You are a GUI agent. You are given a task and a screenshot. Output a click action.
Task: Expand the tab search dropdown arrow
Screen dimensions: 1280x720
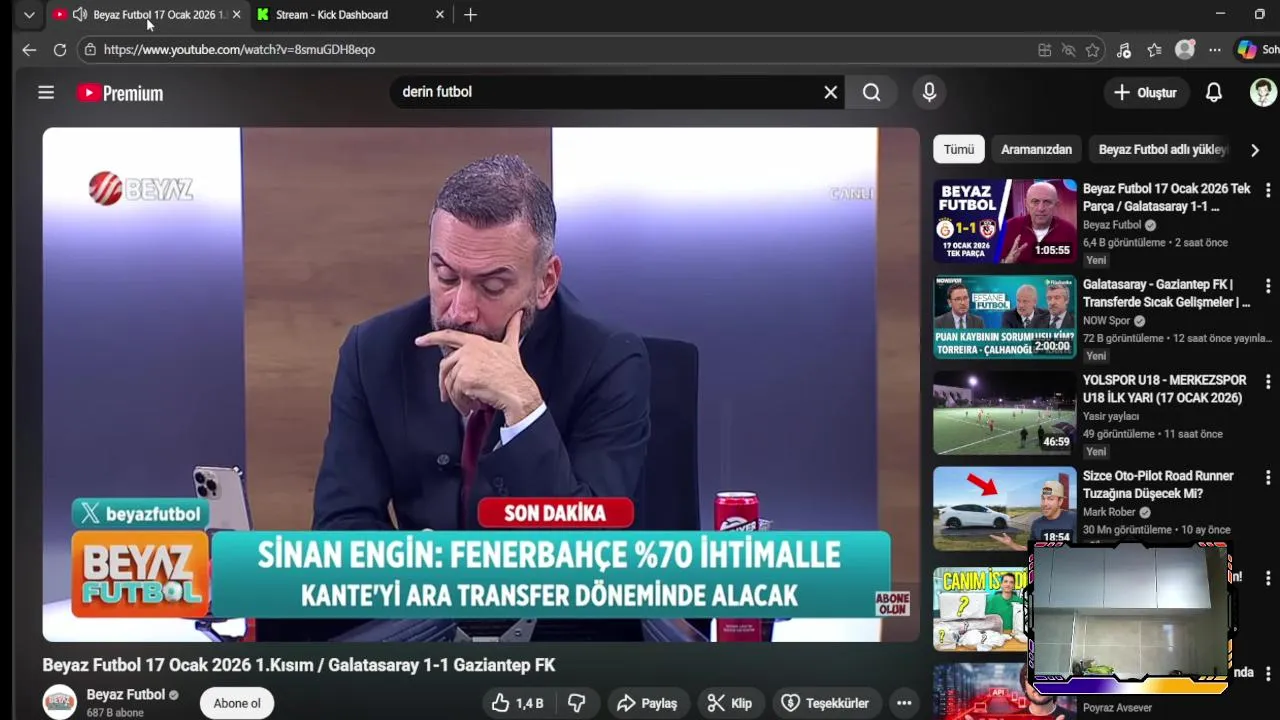tap(29, 15)
